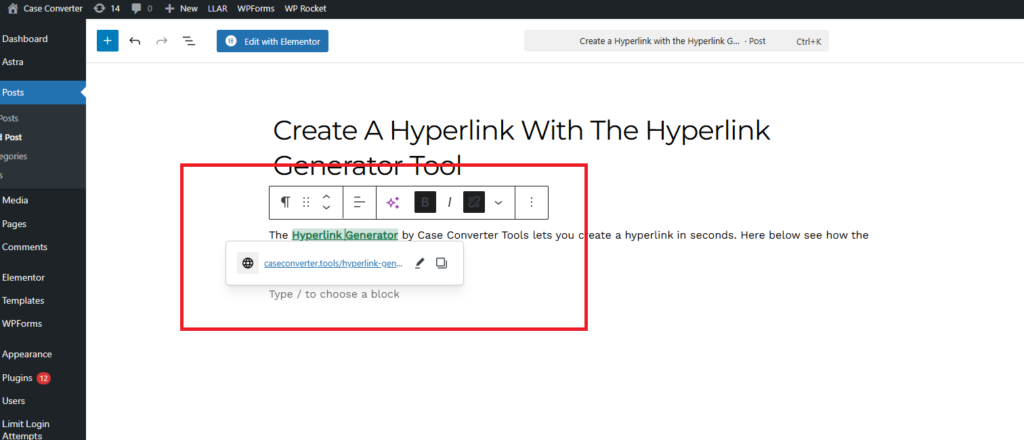Image resolution: width=1024 pixels, height=440 pixels.
Task: Edit the link using the pencil icon
Action: 419,263
